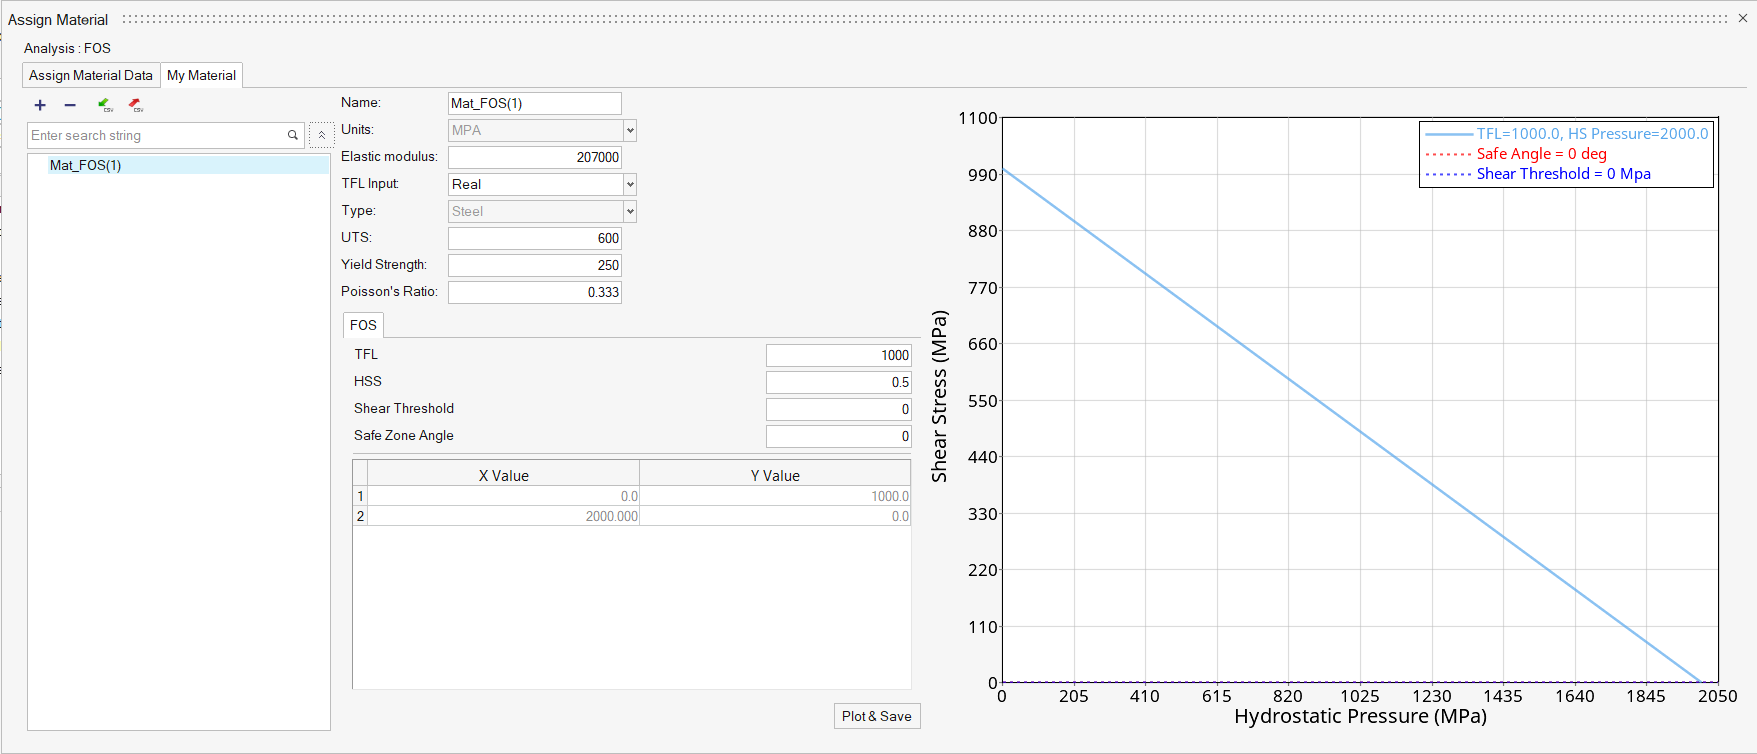Click the X Value column header

(x=504, y=475)
